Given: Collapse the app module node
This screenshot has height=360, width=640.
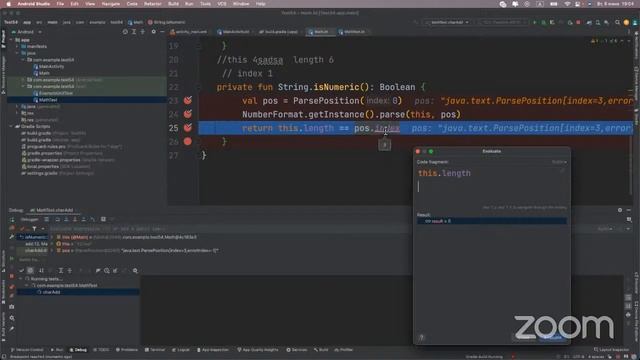Looking at the screenshot, I should pyautogui.click(x=12, y=40).
